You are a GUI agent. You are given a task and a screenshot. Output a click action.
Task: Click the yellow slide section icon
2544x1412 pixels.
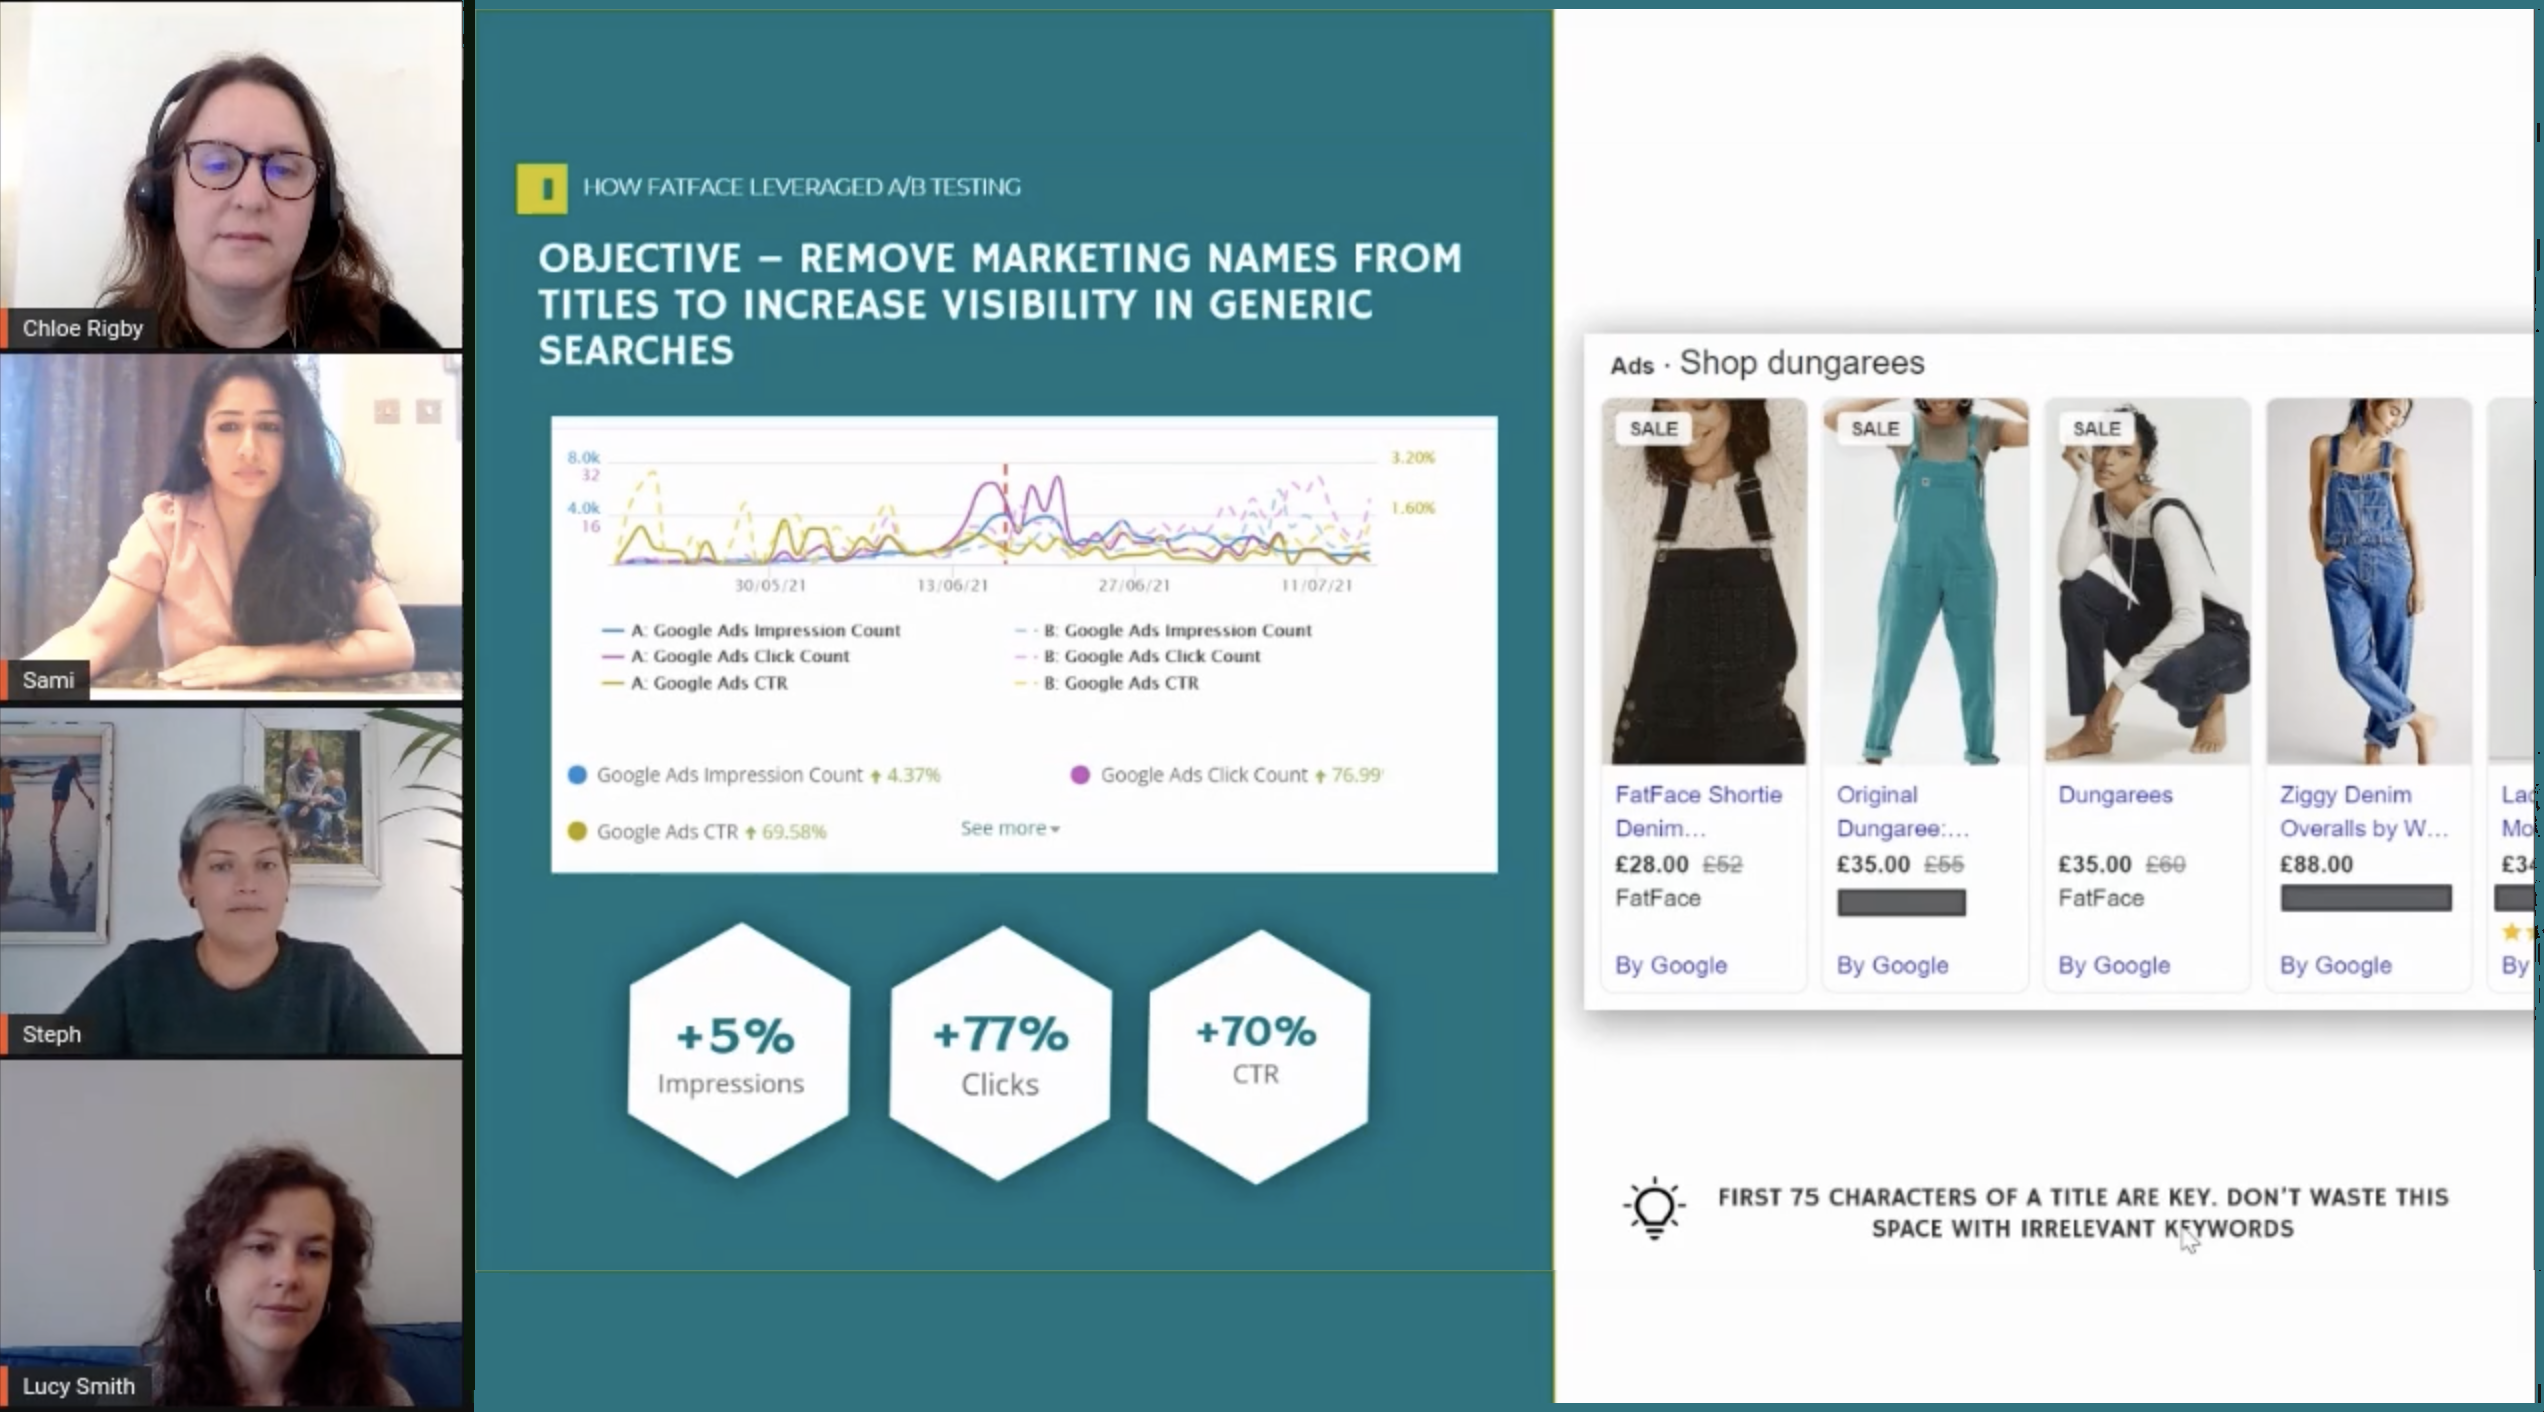tap(542, 188)
